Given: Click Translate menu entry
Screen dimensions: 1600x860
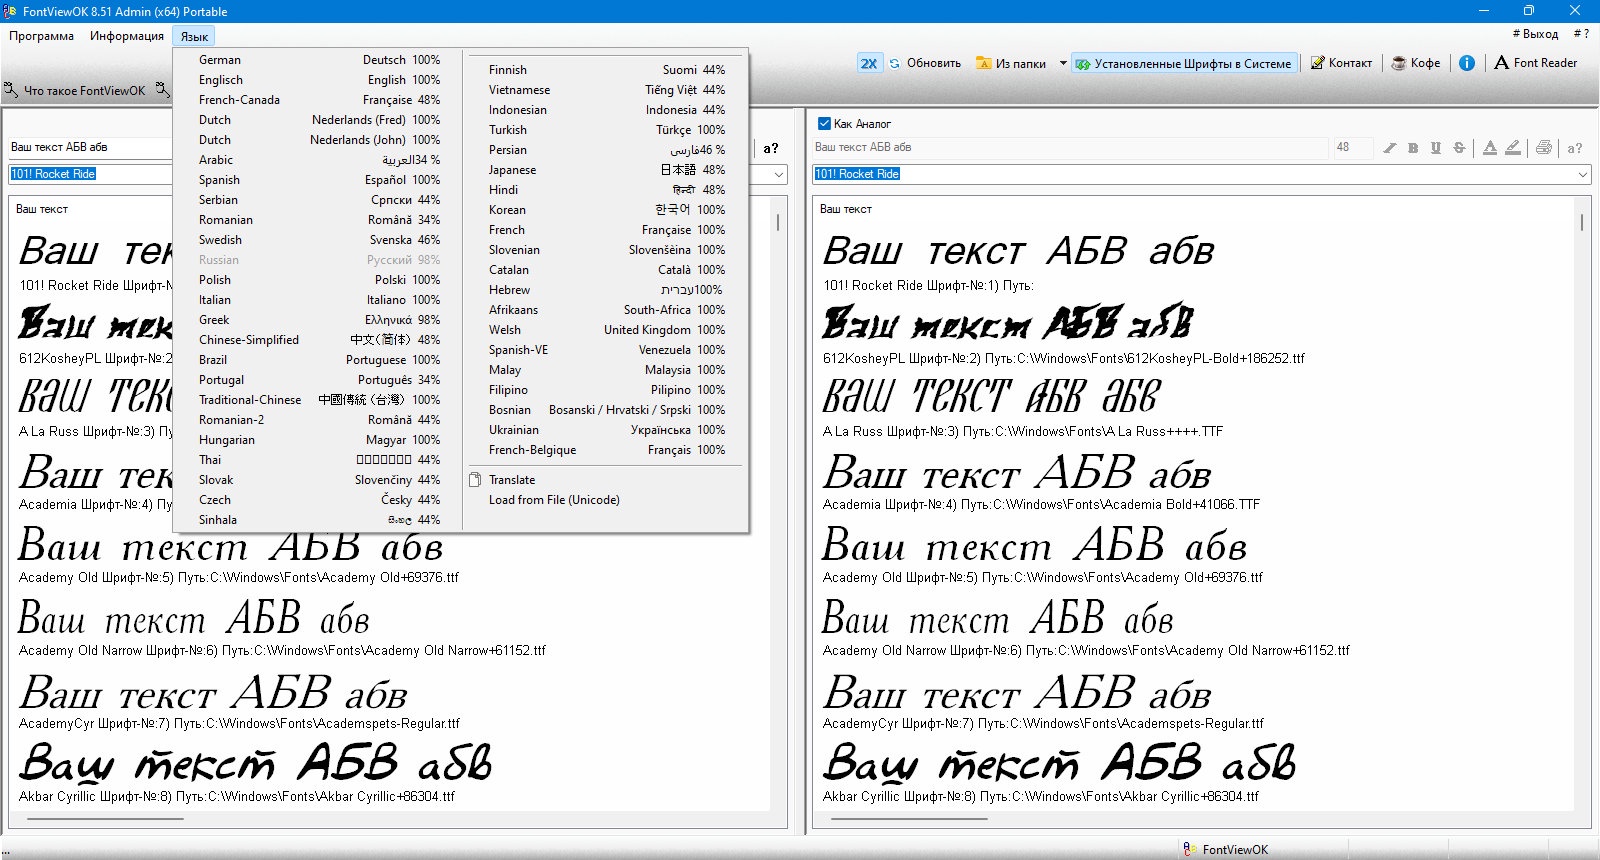Looking at the screenshot, I should [x=605, y=480].
